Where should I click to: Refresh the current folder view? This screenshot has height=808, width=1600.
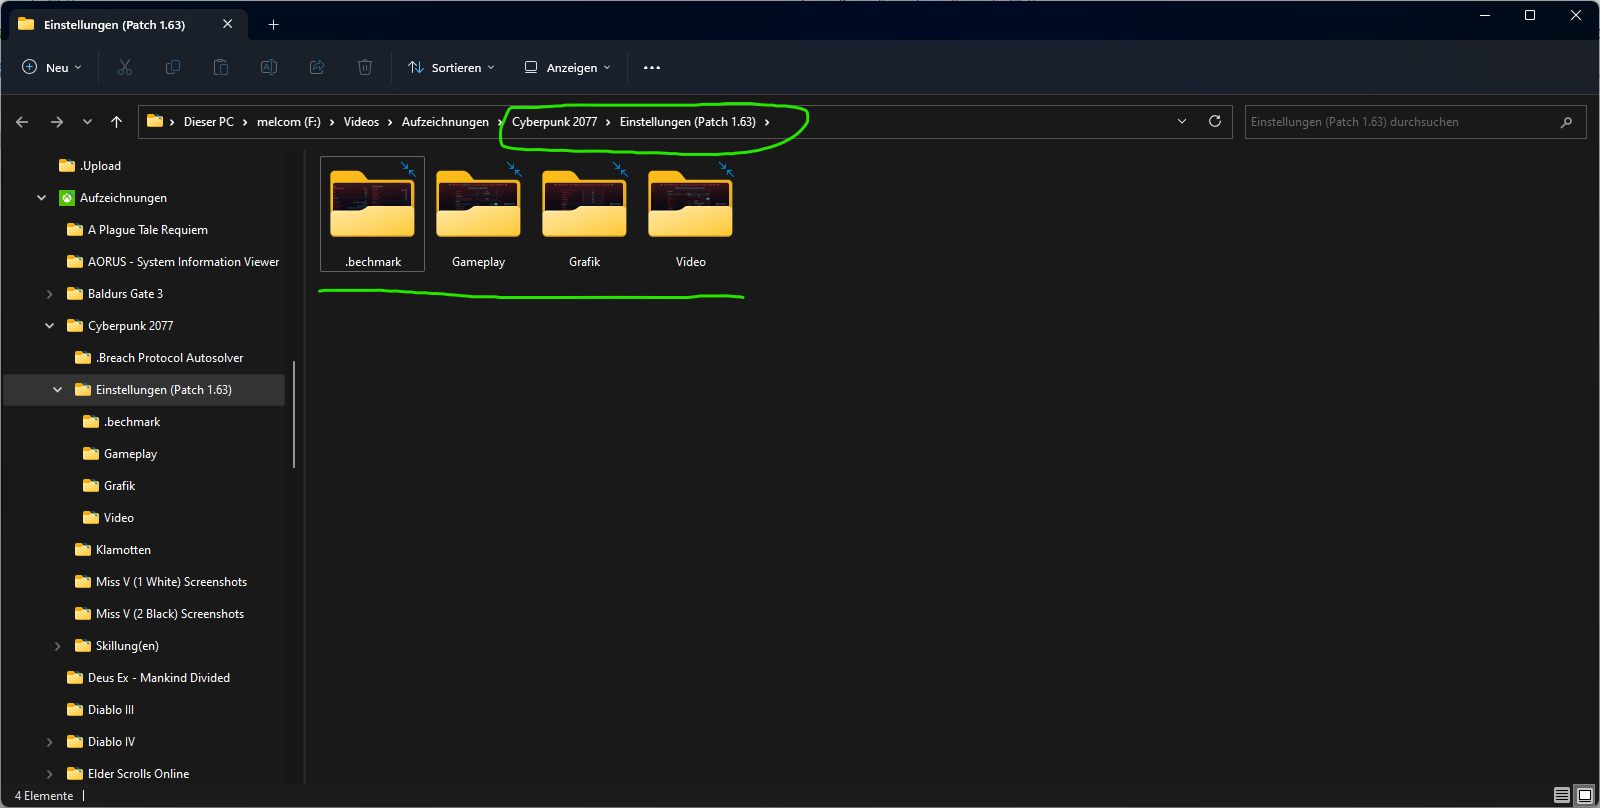1215,121
